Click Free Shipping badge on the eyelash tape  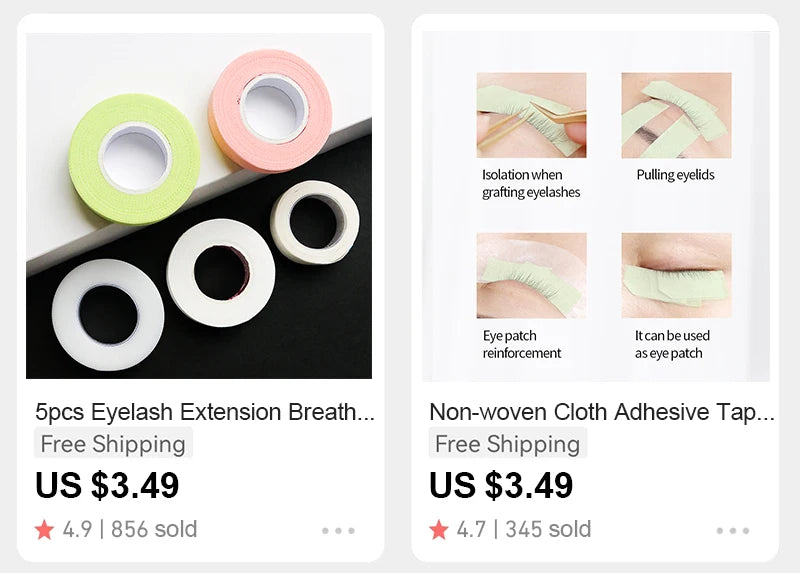(113, 444)
